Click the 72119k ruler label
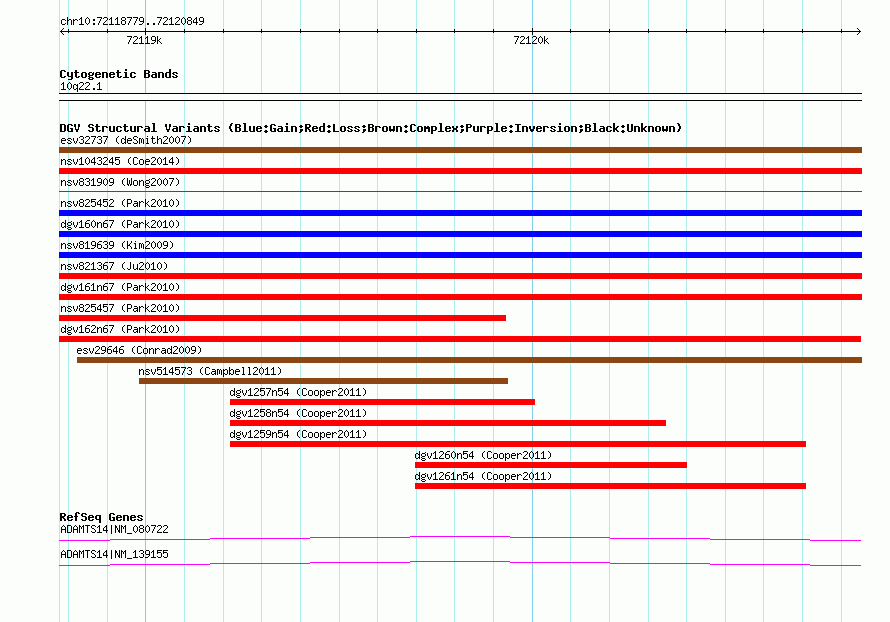 tap(144, 40)
